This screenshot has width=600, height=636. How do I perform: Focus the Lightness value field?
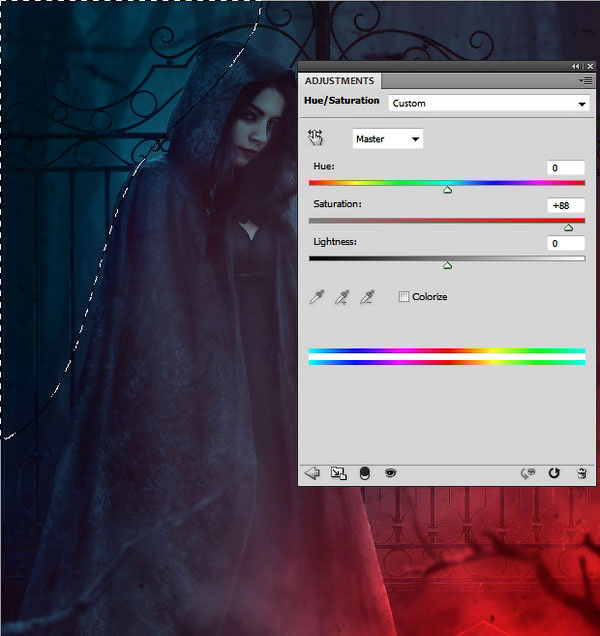coord(566,243)
